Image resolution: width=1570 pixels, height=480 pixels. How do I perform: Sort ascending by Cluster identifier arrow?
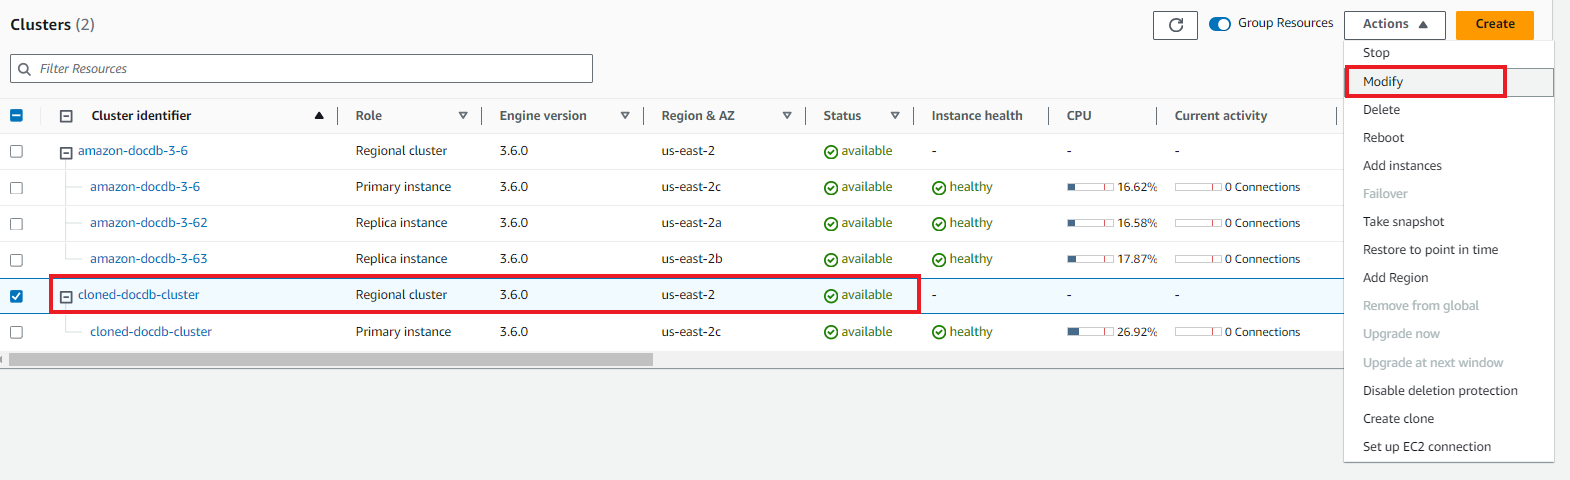click(319, 116)
